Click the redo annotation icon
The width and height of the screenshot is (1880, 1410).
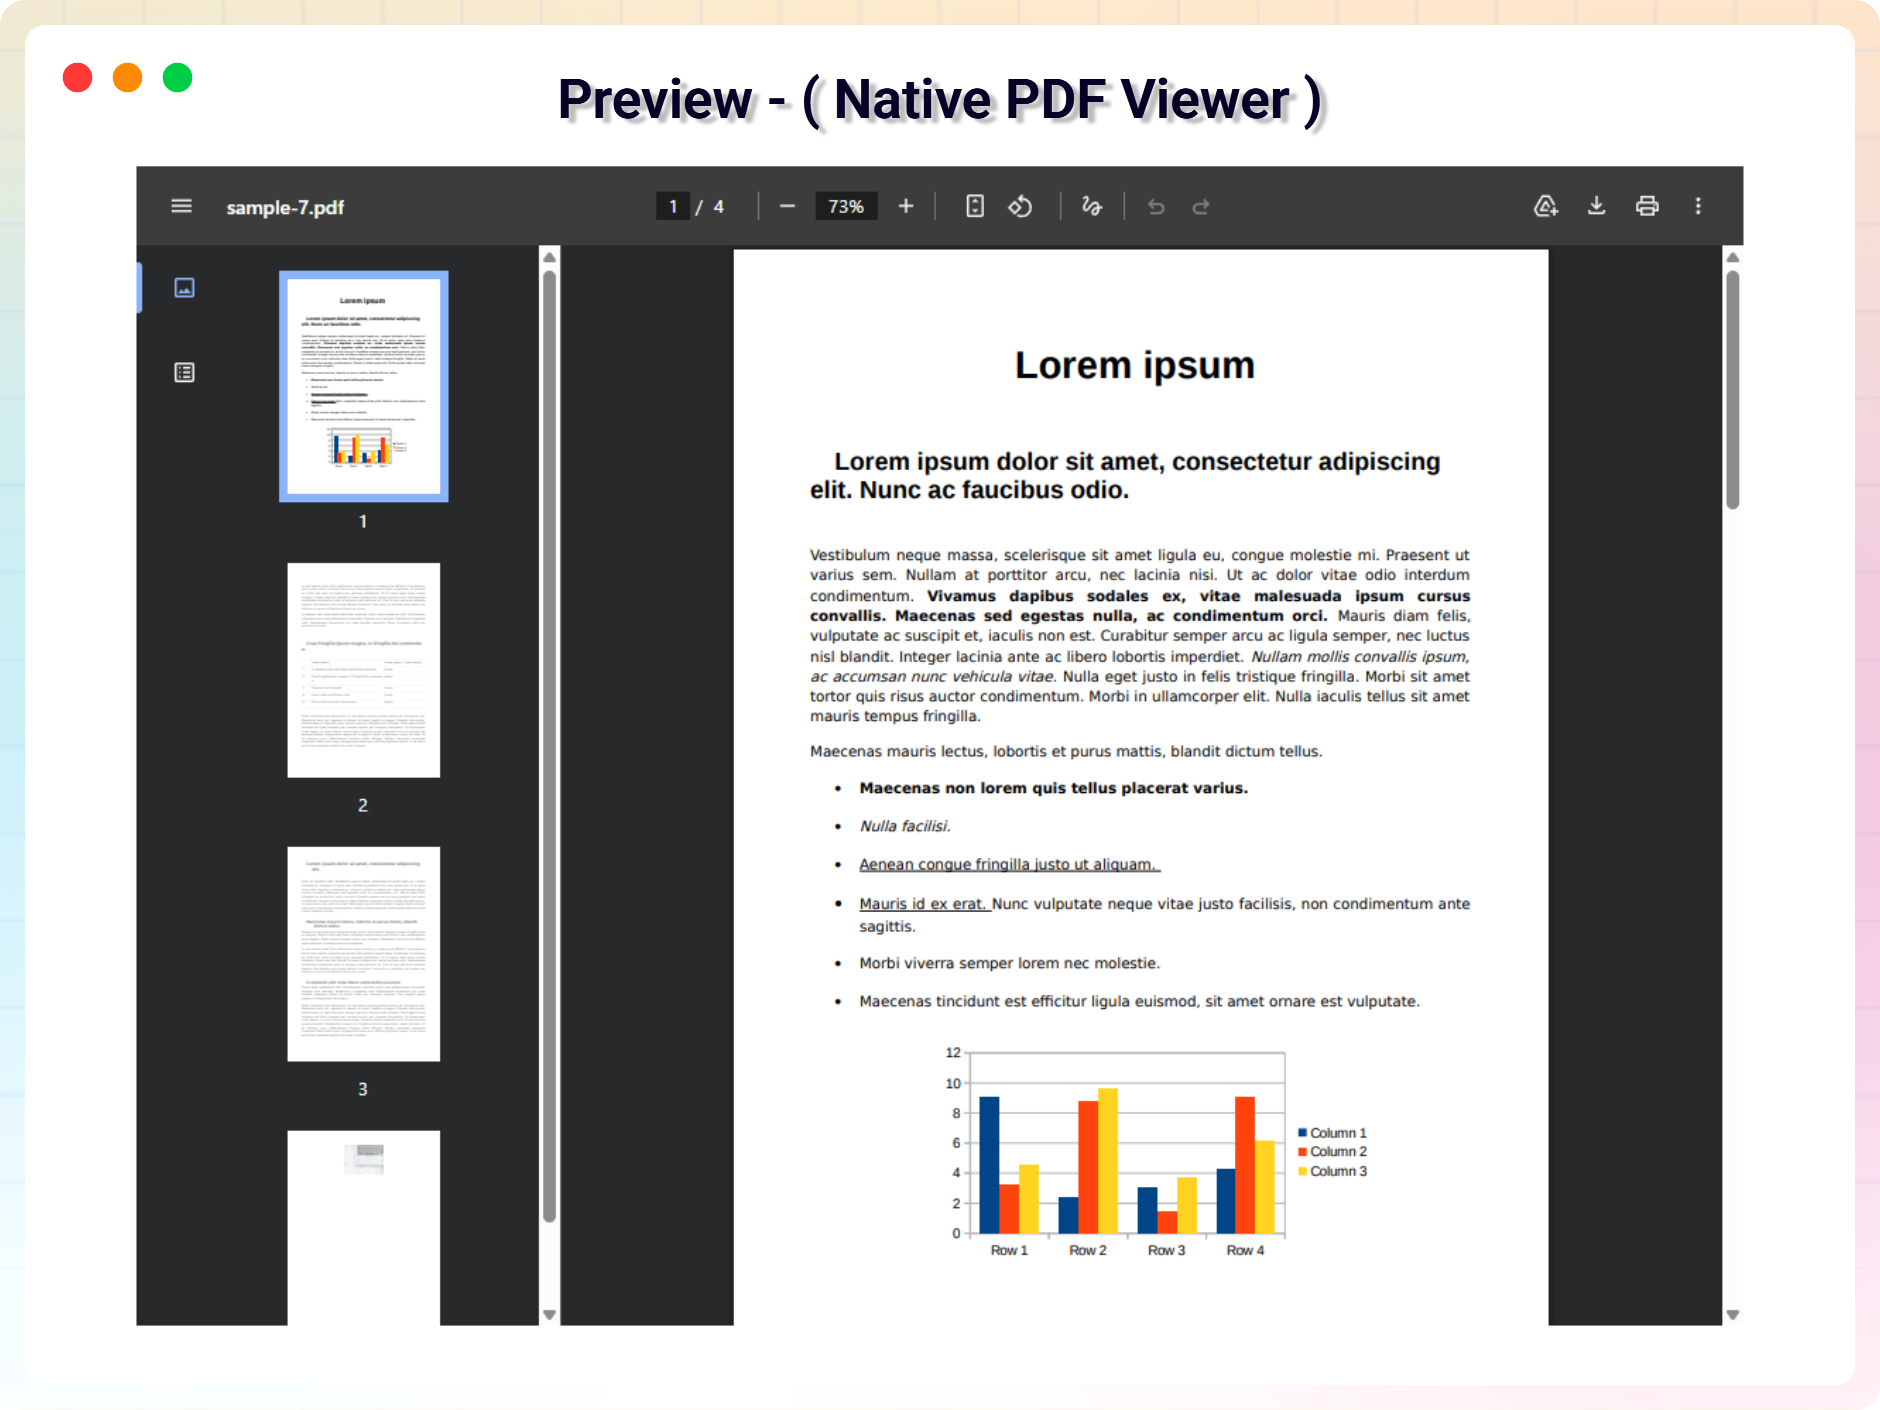pos(1200,206)
